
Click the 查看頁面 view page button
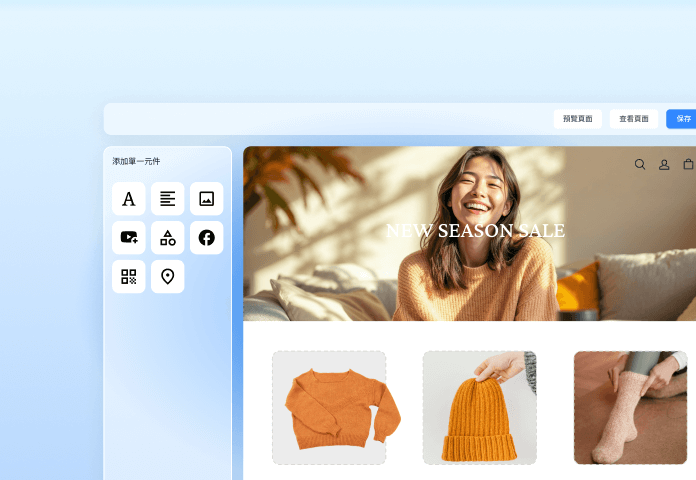click(634, 119)
